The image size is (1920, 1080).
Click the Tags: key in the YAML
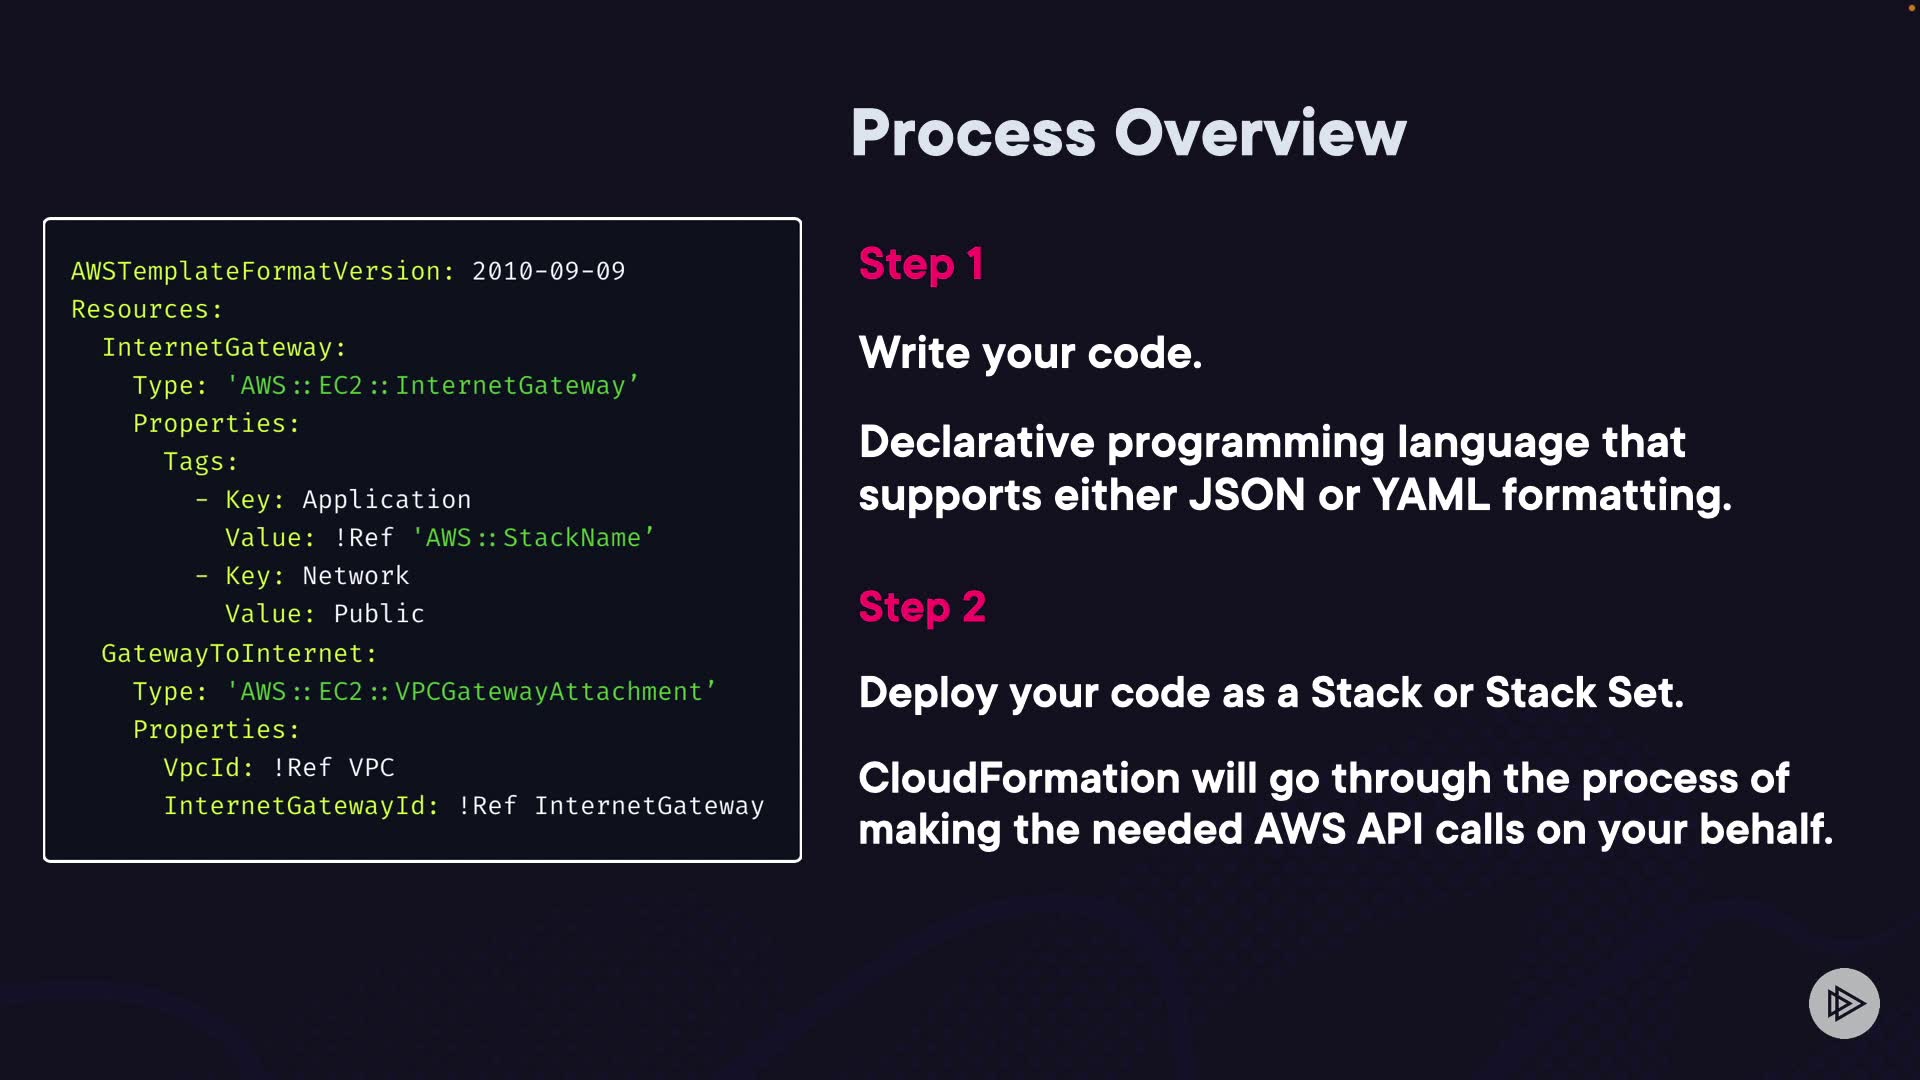tap(200, 461)
